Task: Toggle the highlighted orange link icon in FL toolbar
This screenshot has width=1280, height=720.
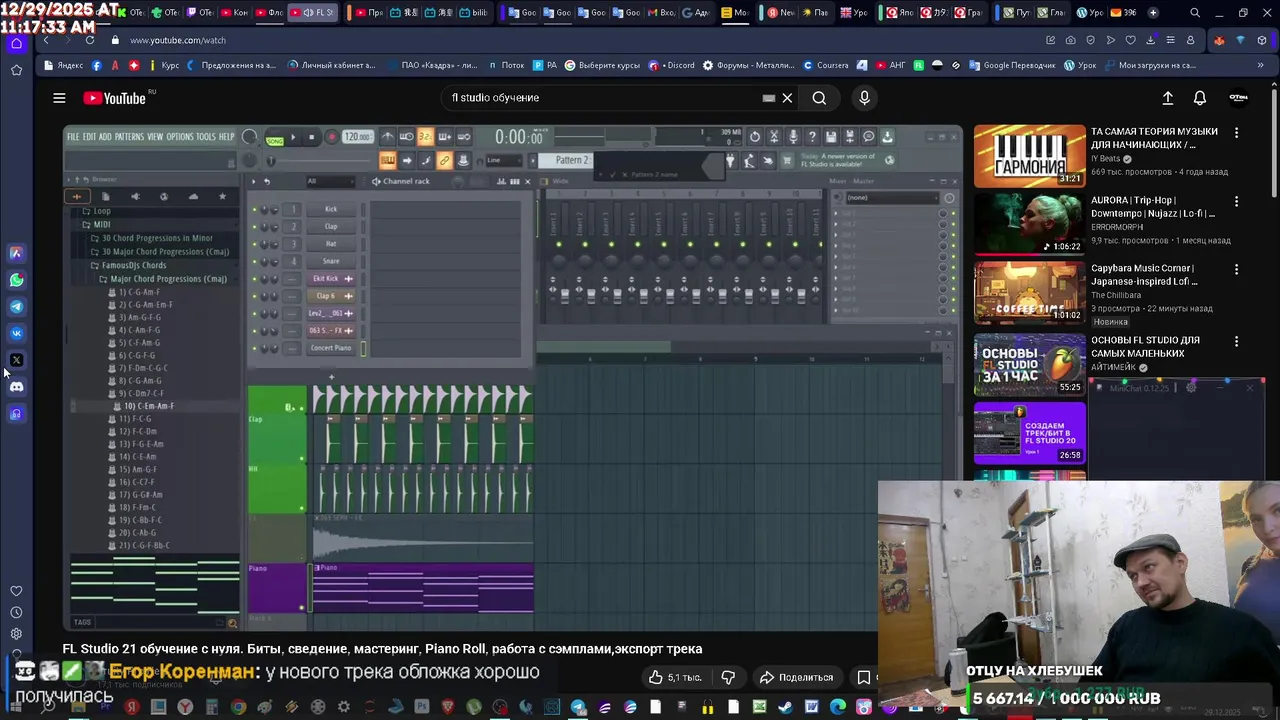Action: tap(444, 160)
